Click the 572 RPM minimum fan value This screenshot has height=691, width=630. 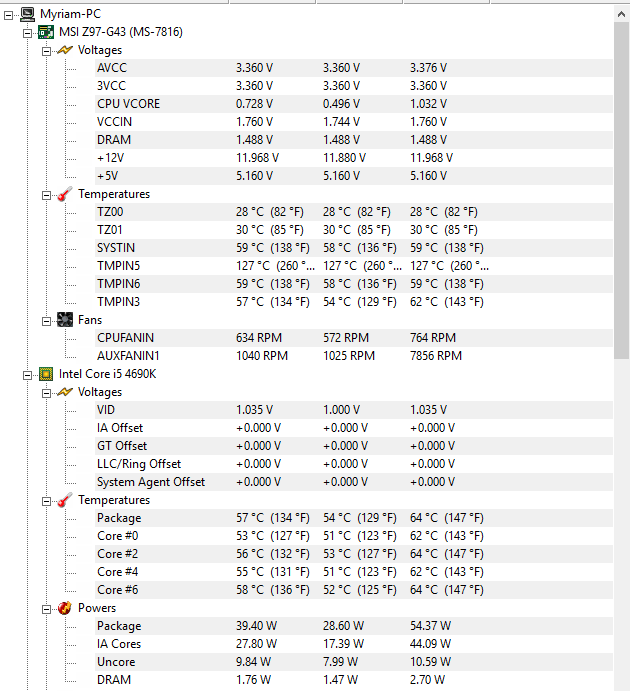[x=346, y=338]
